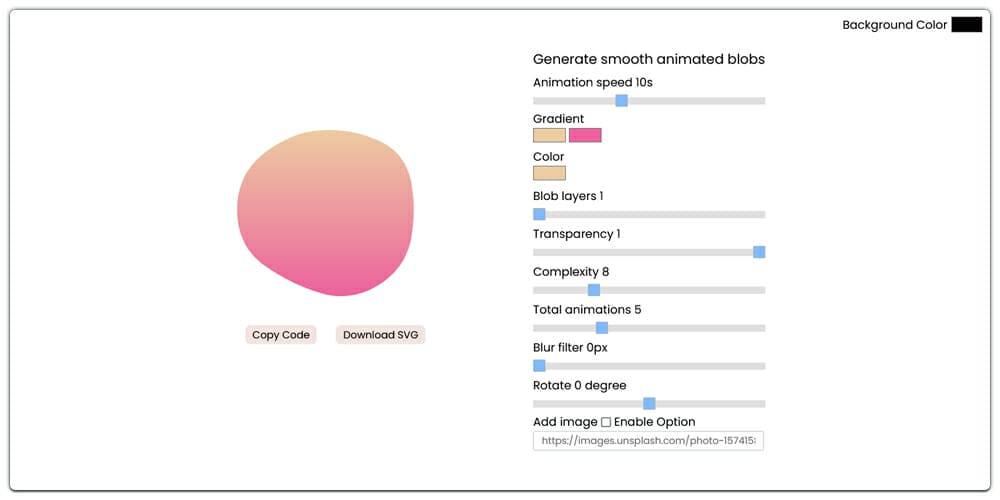Click the Transparency slider handle
Screen dimensions: 1000x500
(x=759, y=252)
